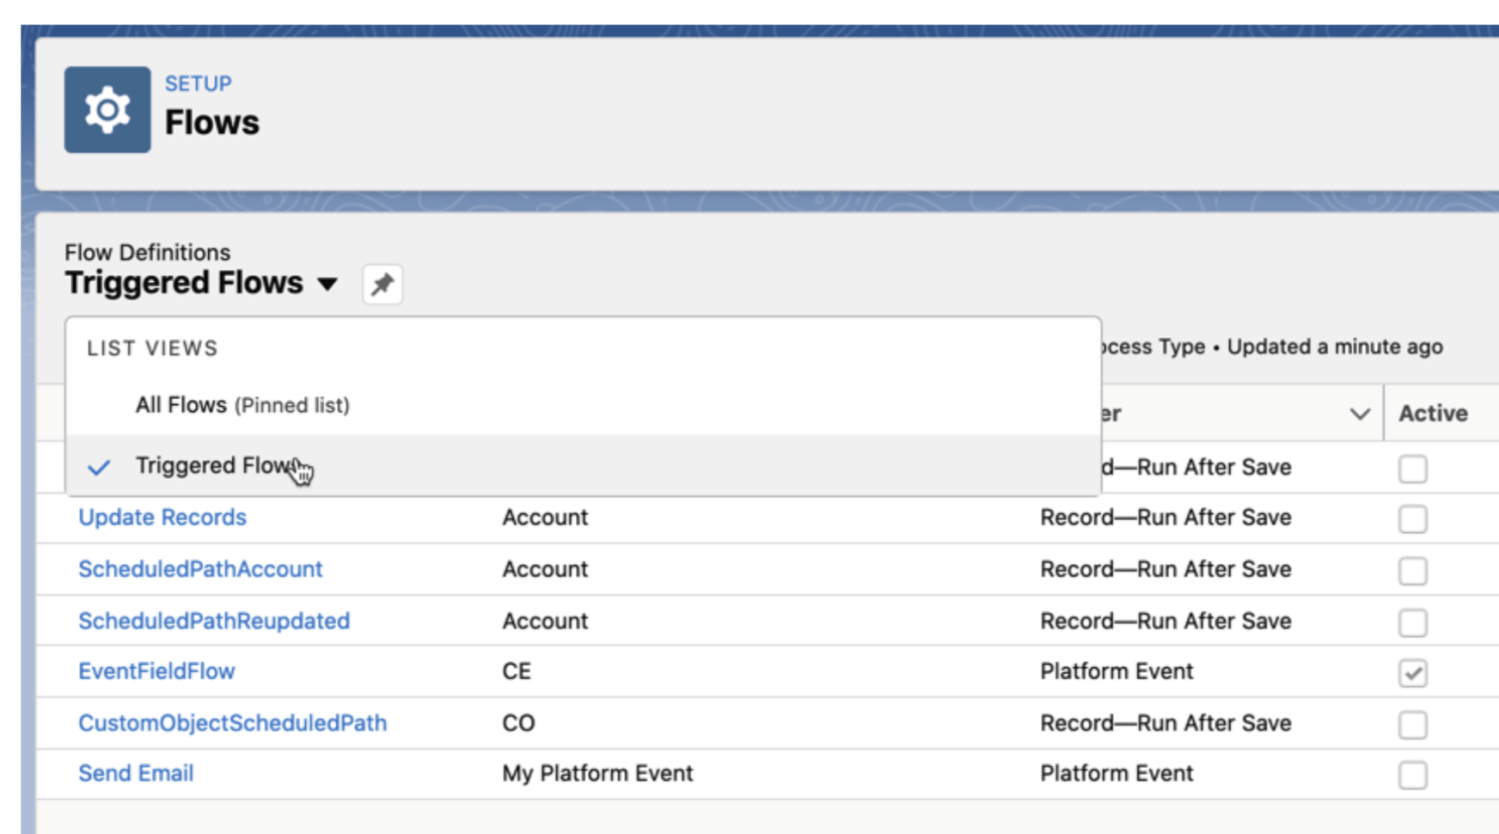
Task: Click the Setup gear icon
Action: [x=107, y=110]
